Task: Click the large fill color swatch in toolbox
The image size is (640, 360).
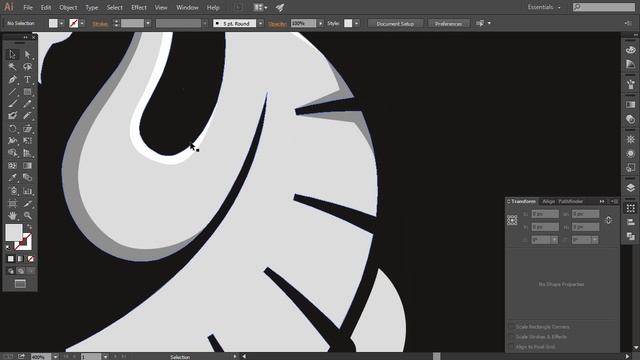Action: coord(13,233)
